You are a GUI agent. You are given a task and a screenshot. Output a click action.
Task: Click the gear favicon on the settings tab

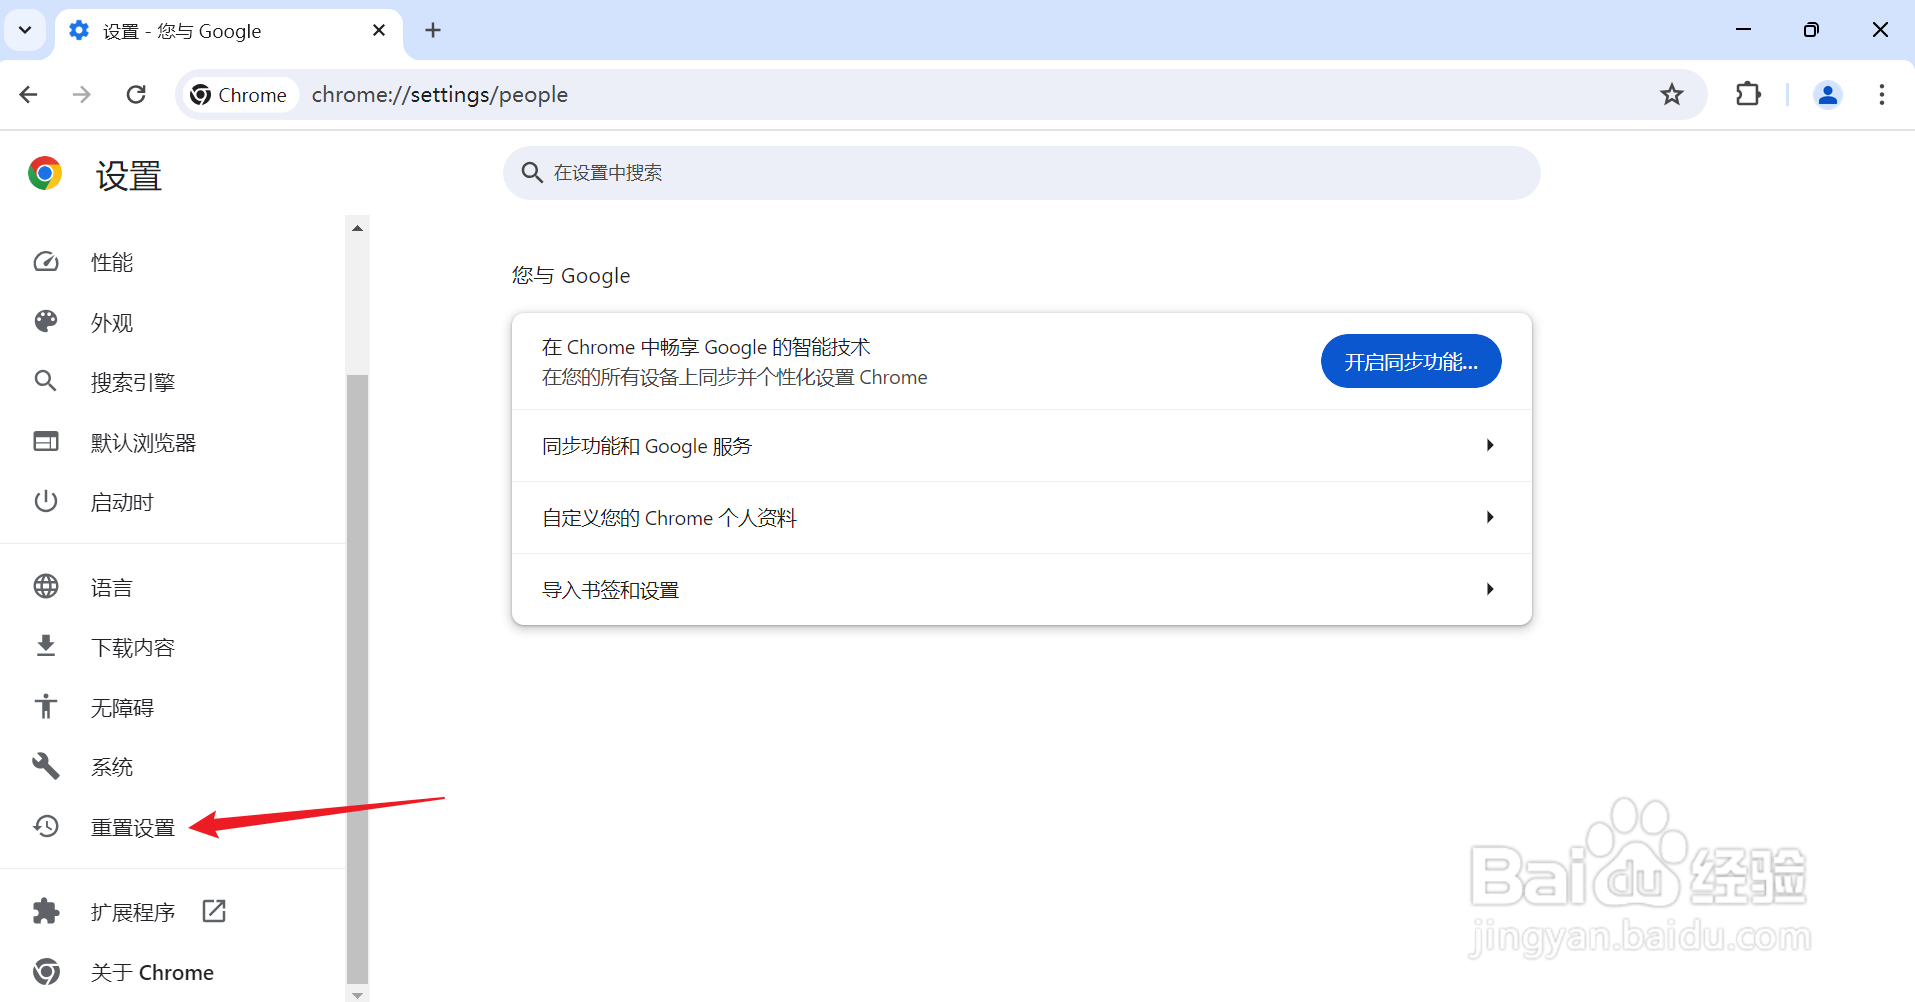[79, 30]
